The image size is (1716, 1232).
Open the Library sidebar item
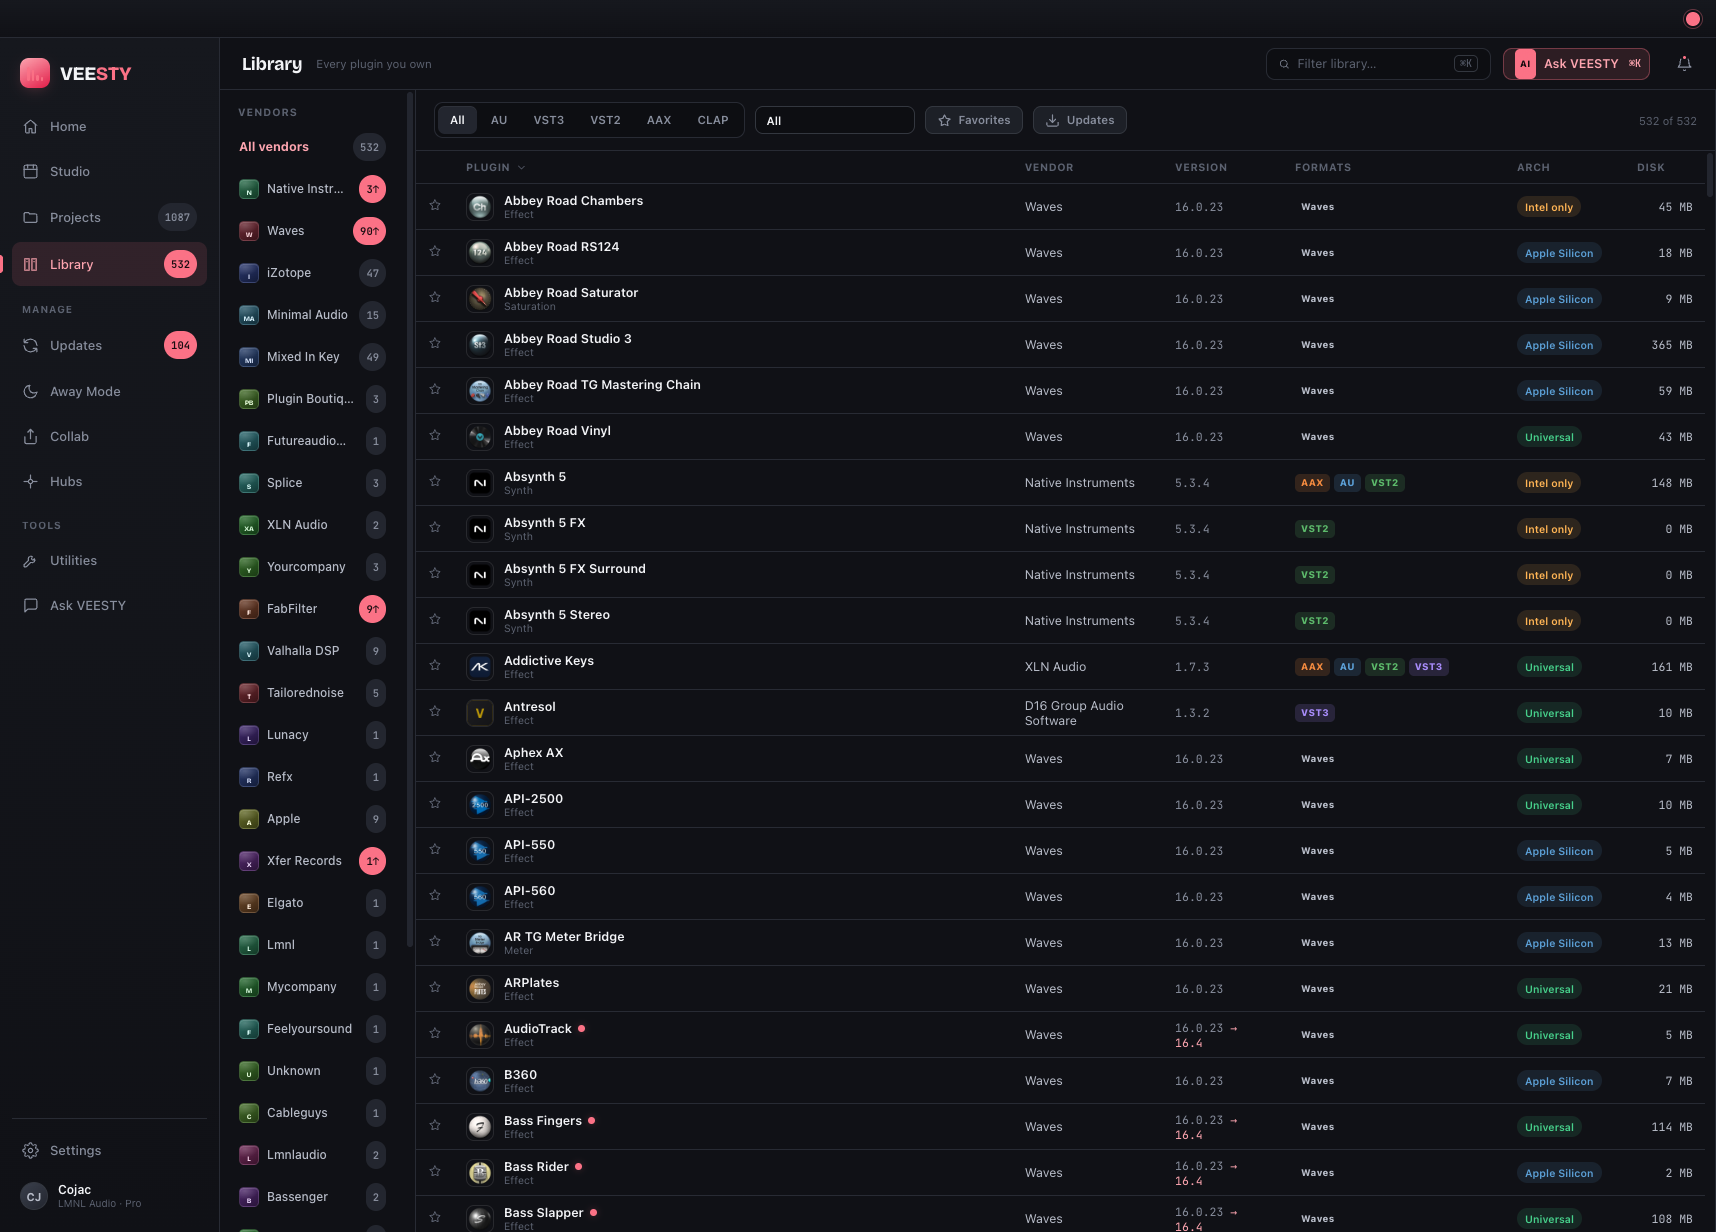(109, 264)
